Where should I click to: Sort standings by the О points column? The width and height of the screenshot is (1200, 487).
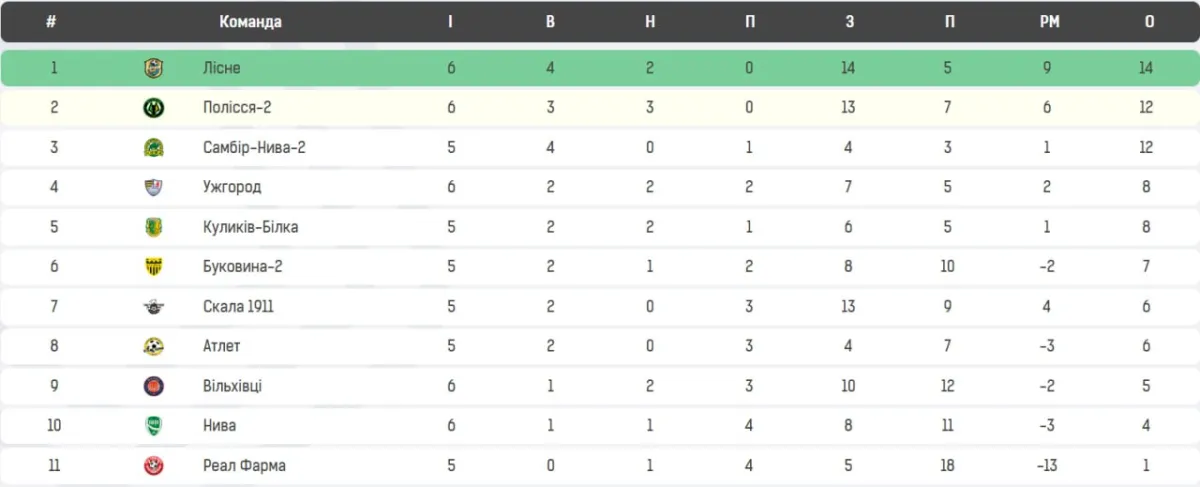point(1149,22)
